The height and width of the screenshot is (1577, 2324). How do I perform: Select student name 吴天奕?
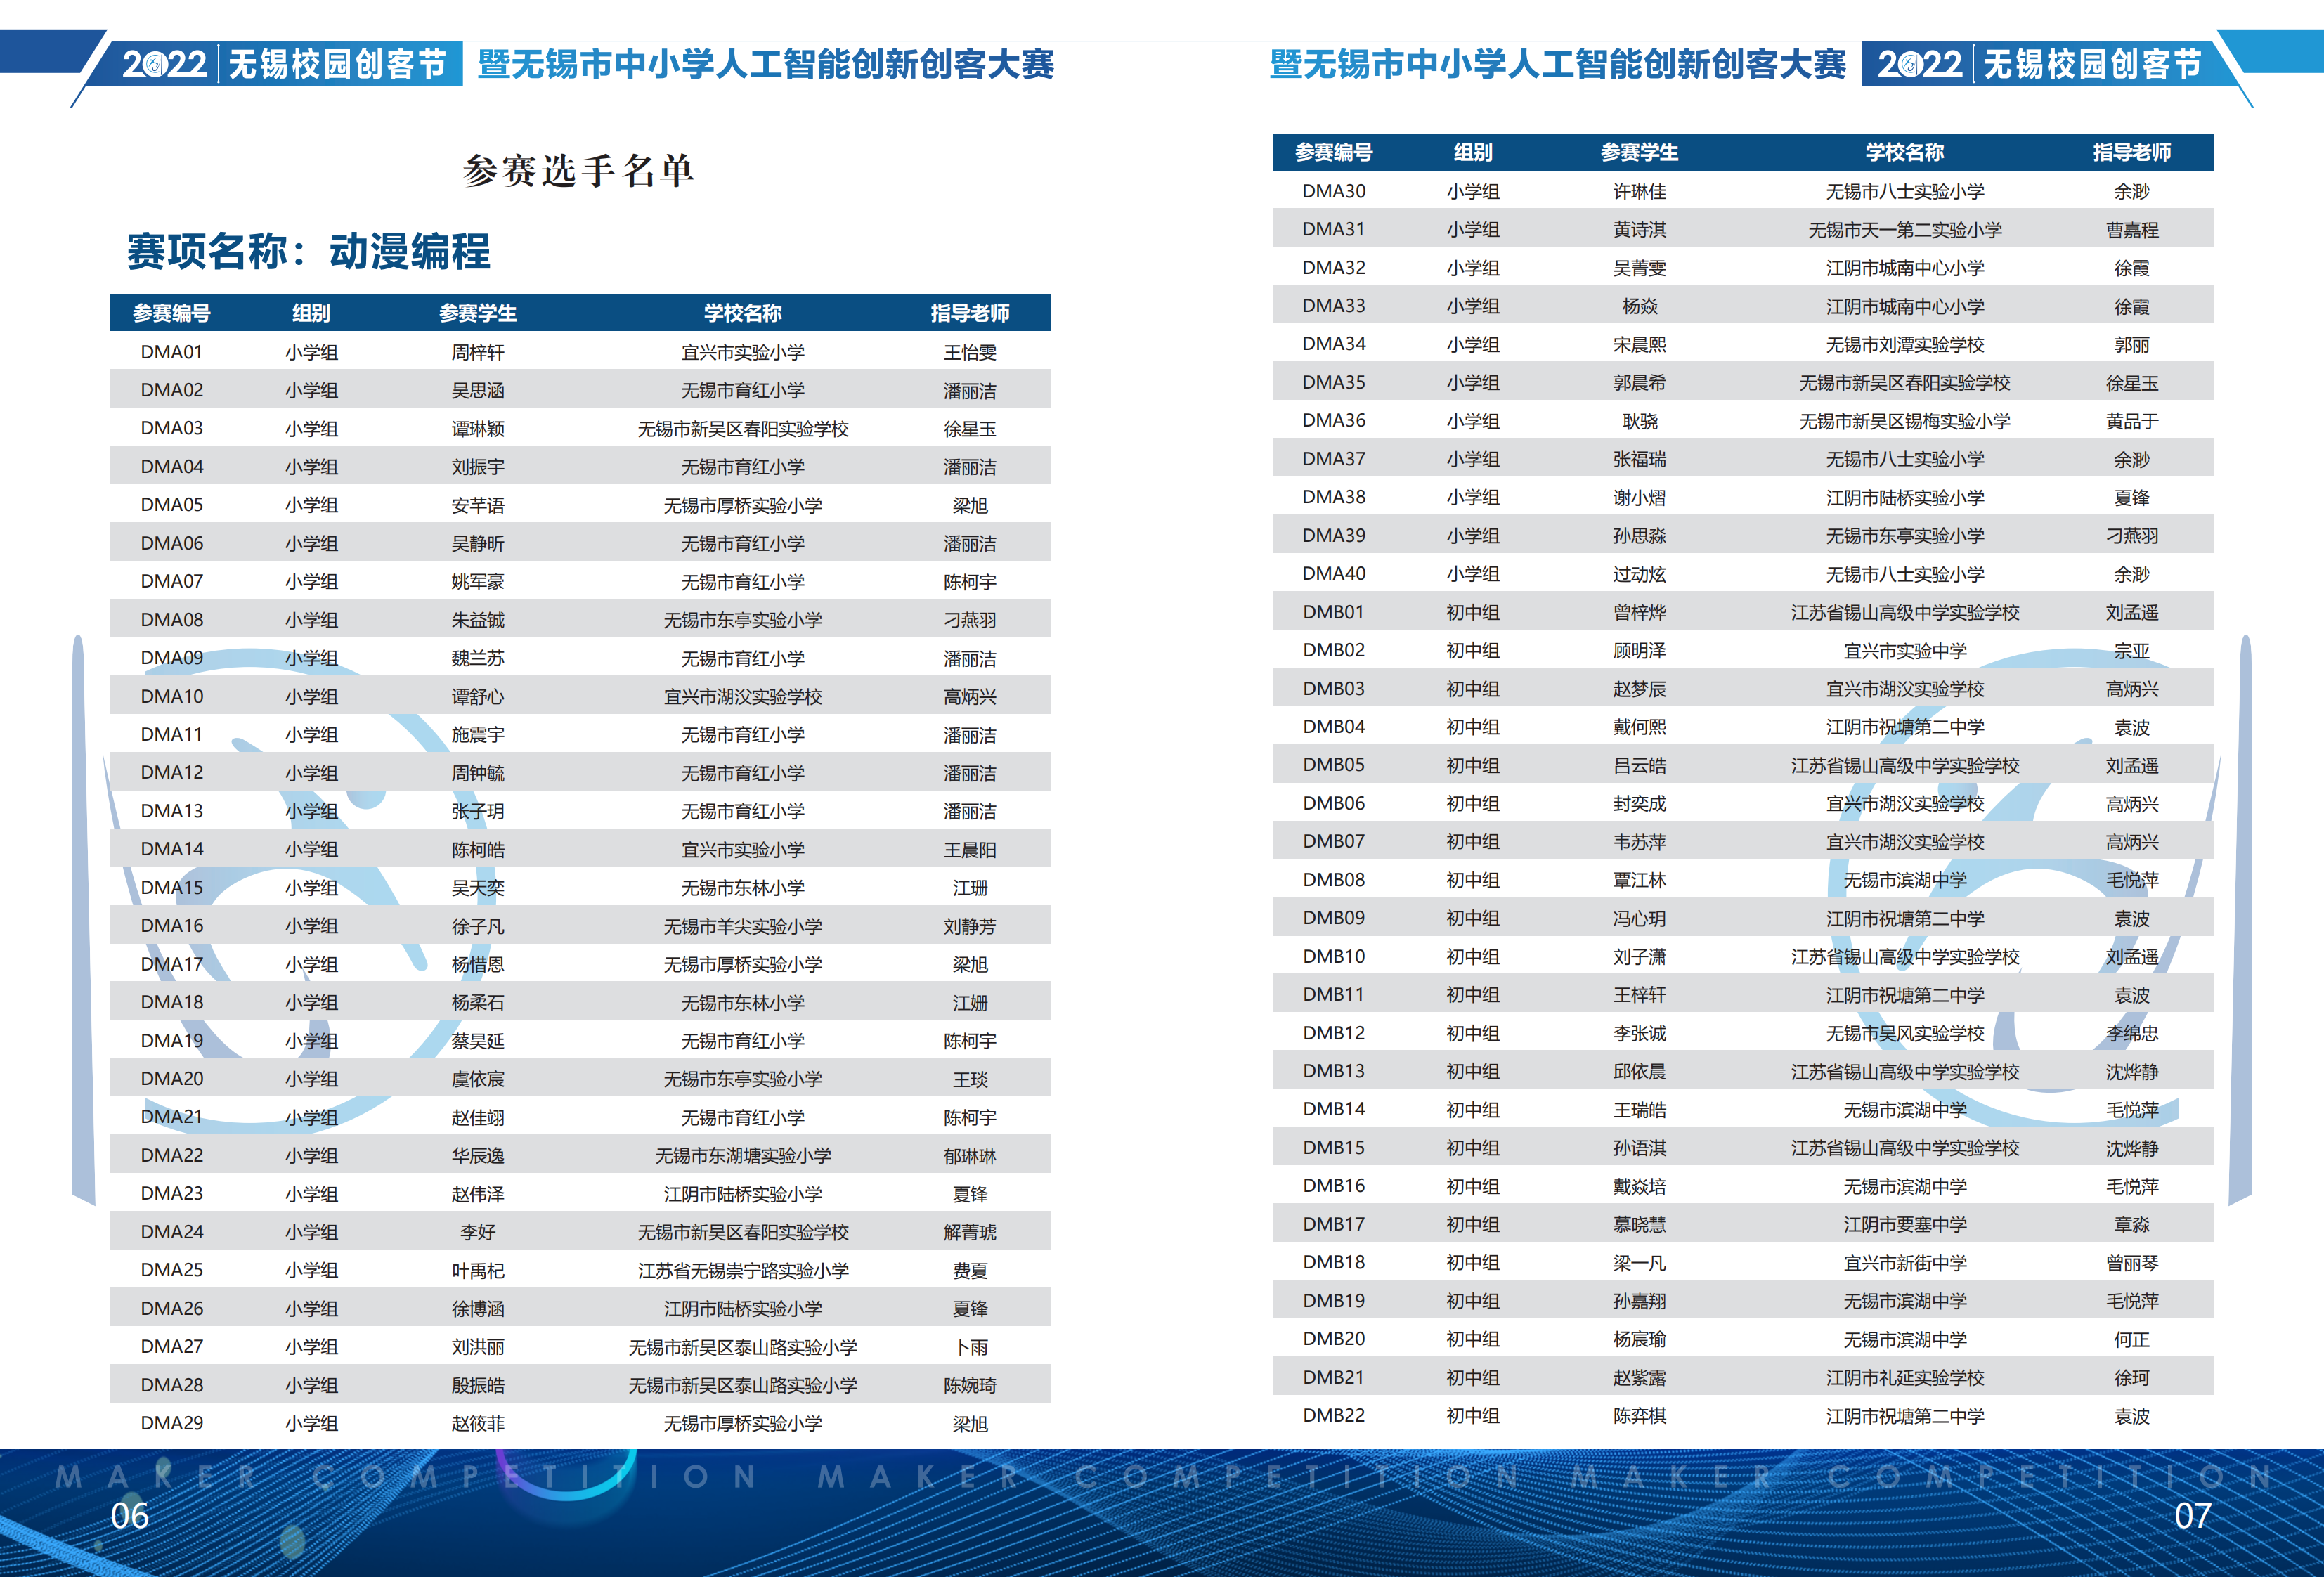[478, 888]
